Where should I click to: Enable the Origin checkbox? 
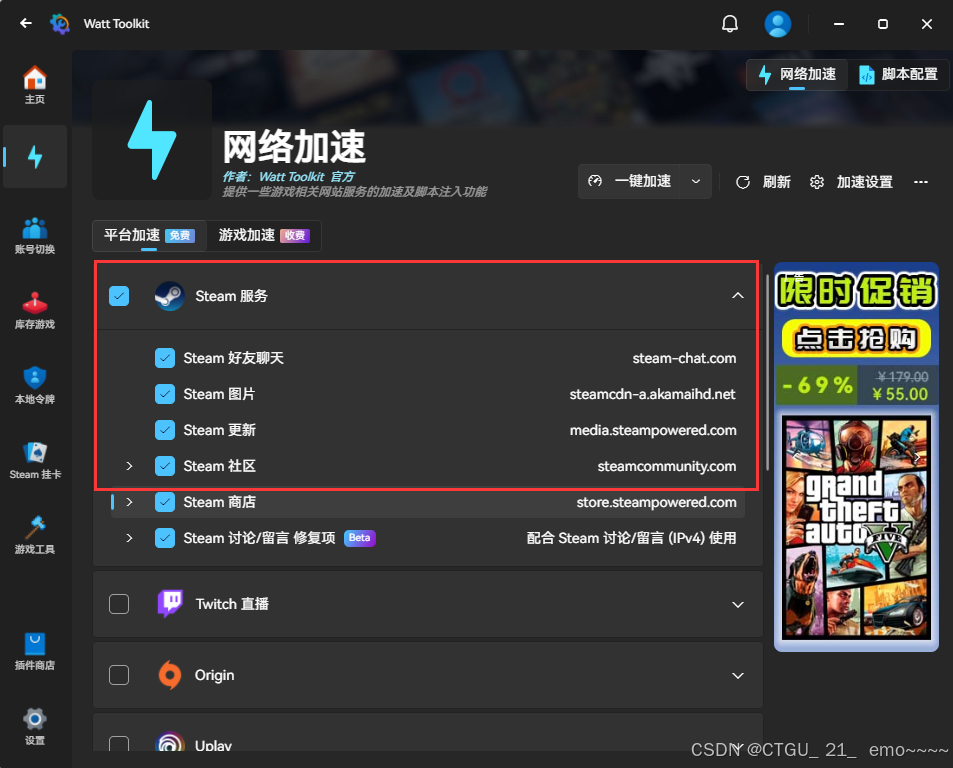(x=119, y=675)
